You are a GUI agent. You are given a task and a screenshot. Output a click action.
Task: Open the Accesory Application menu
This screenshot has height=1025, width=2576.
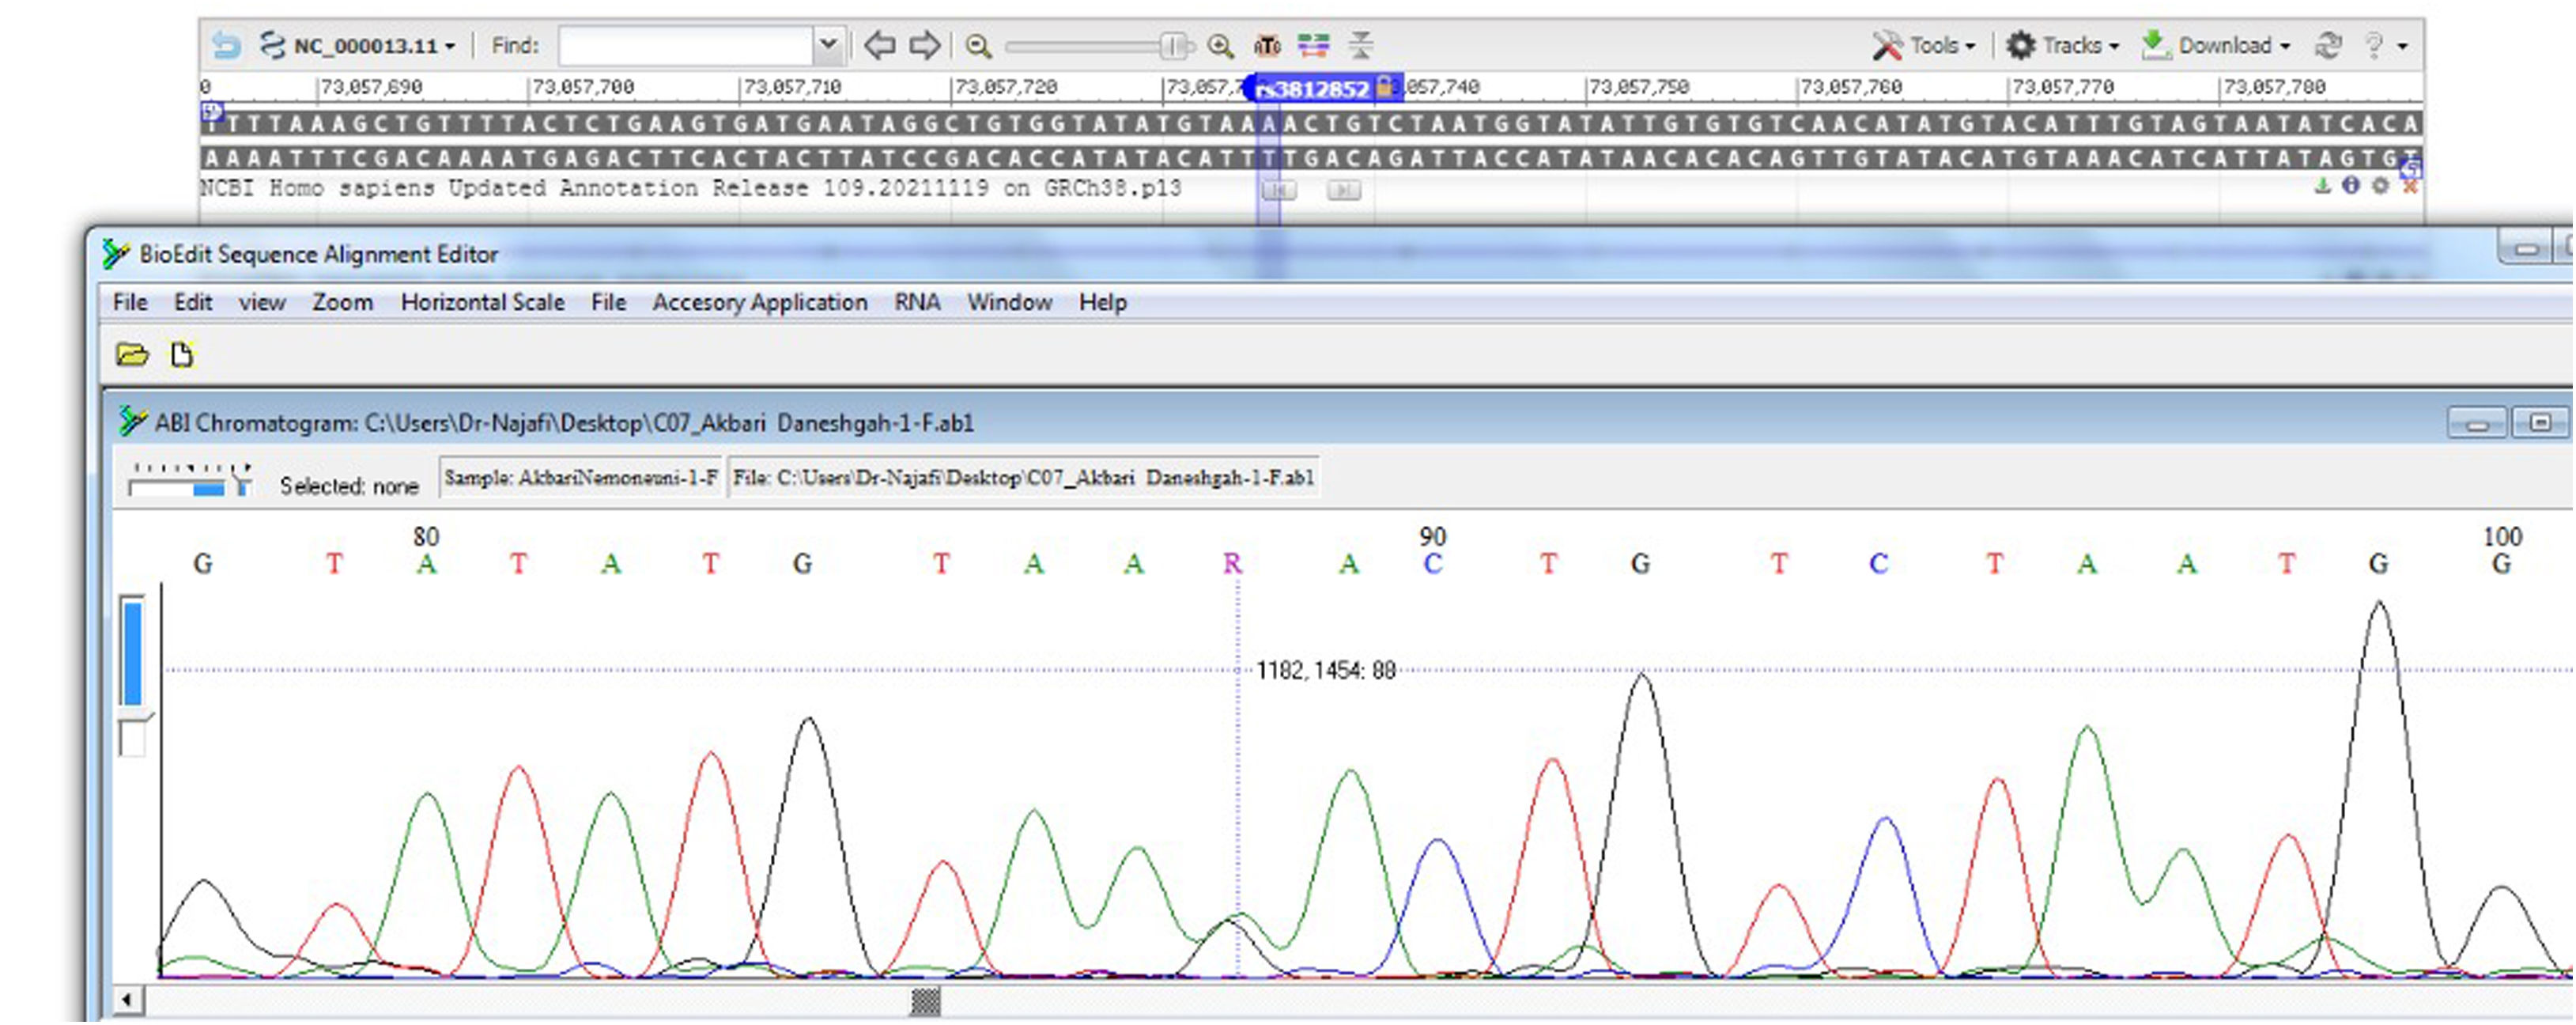pyautogui.click(x=759, y=302)
